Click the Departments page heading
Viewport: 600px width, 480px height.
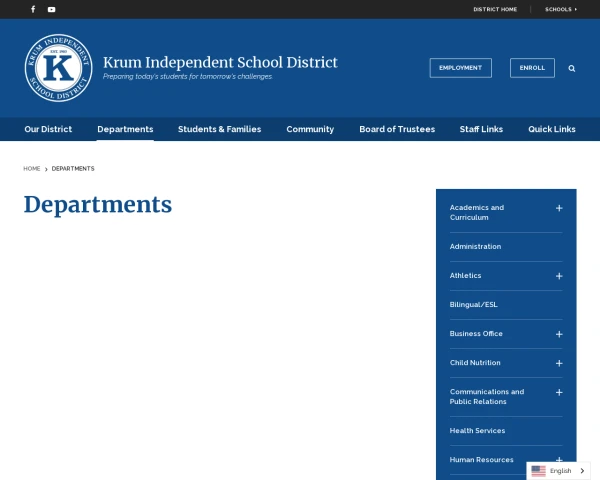[98, 205]
